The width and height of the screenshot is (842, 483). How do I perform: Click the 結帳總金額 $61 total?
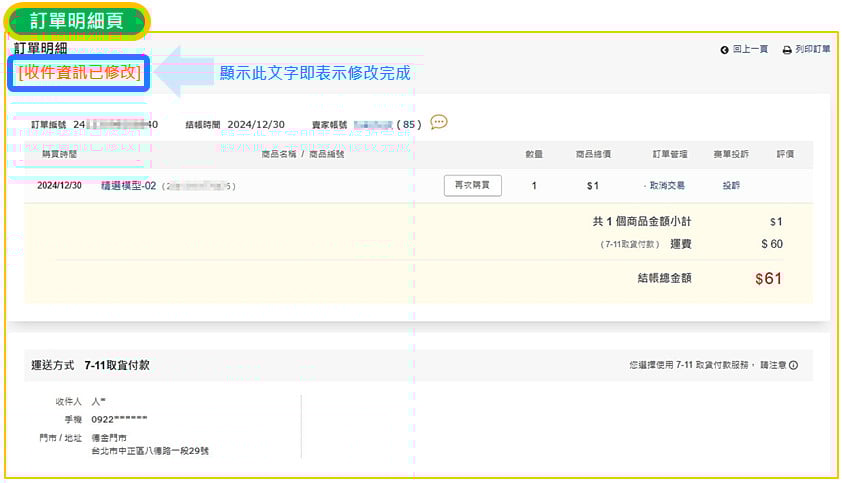tap(768, 279)
